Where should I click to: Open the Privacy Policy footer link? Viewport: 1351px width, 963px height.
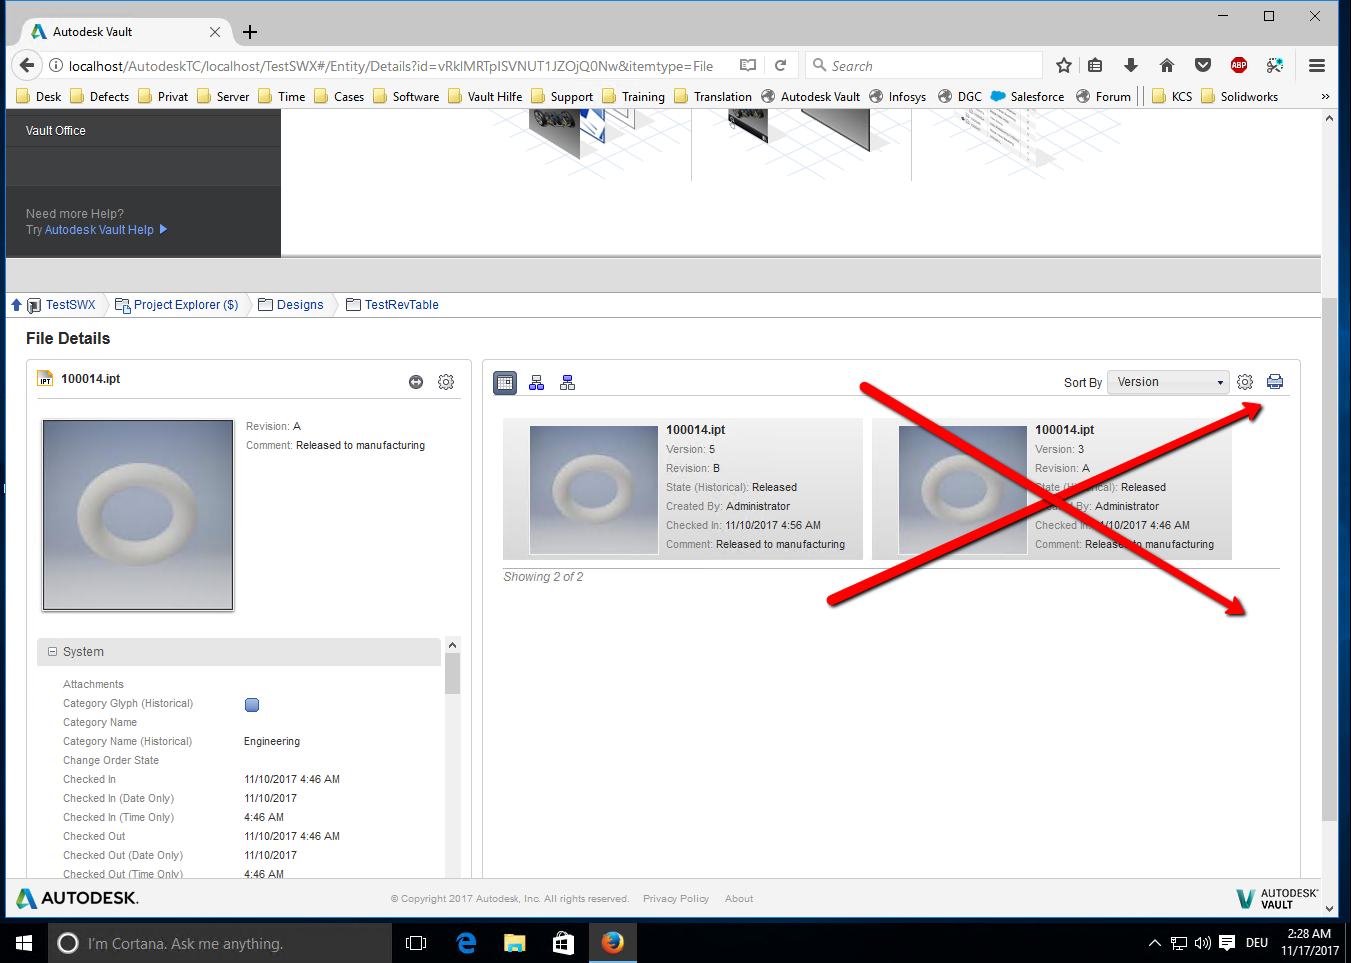(x=676, y=899)
